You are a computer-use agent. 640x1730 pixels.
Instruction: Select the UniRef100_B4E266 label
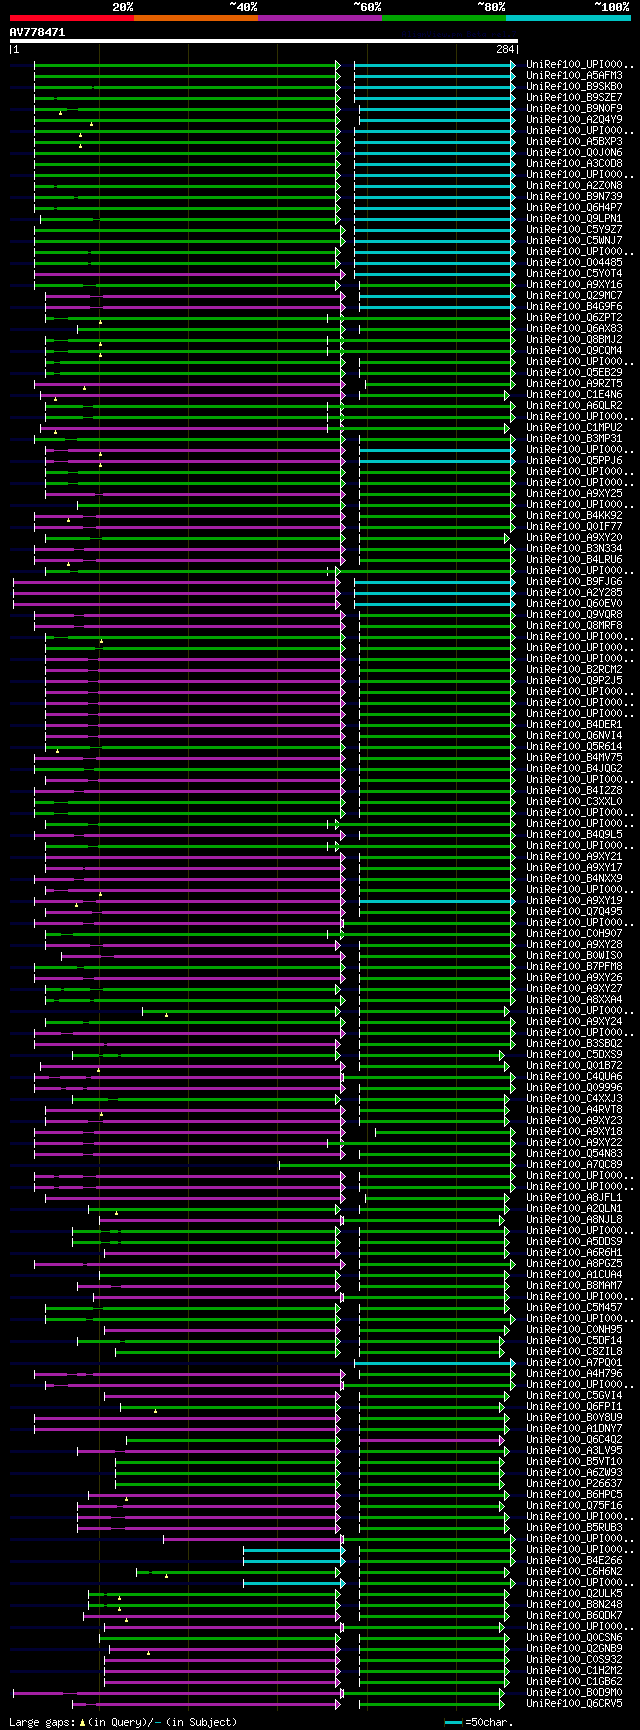point(574,1560)
